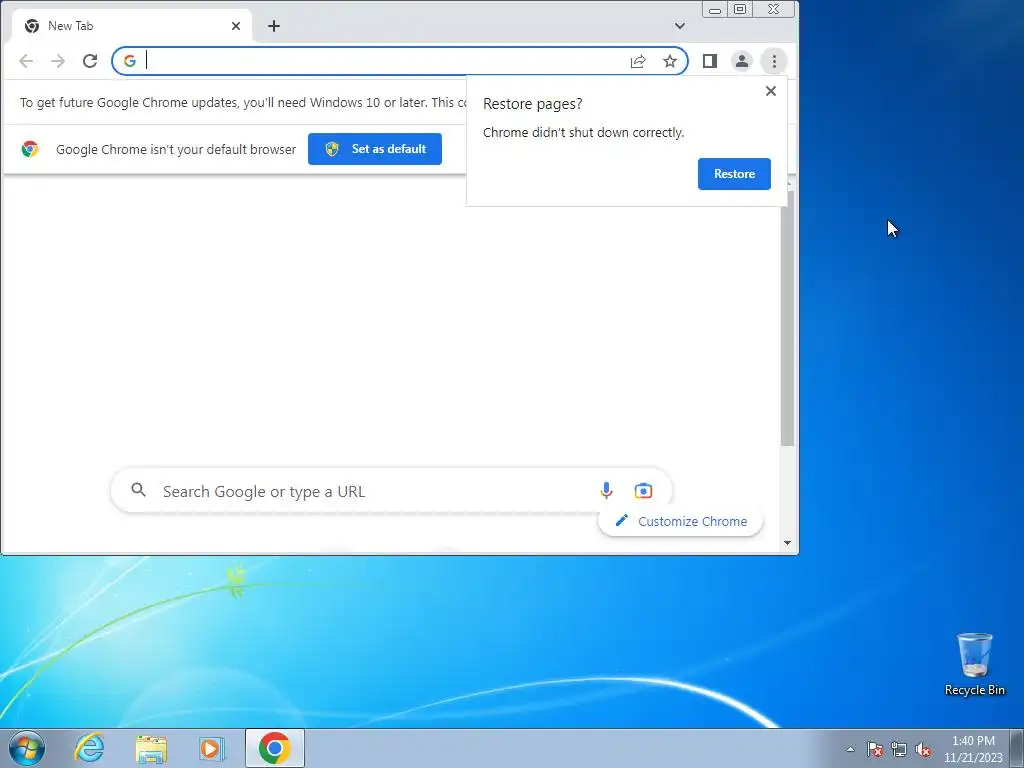The height and width of the screenshot is (768, 1024).
Task: Reload the page with the refresh icon
Action: click(90, 61)
